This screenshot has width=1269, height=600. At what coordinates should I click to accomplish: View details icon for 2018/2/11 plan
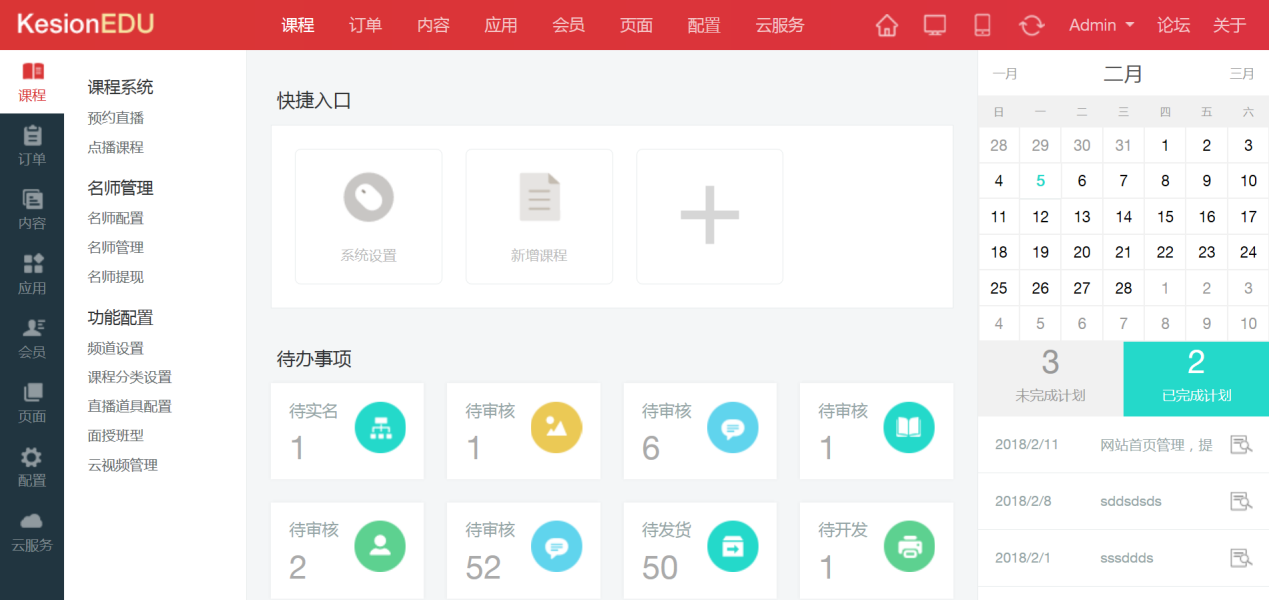(x=1240, y=445)
